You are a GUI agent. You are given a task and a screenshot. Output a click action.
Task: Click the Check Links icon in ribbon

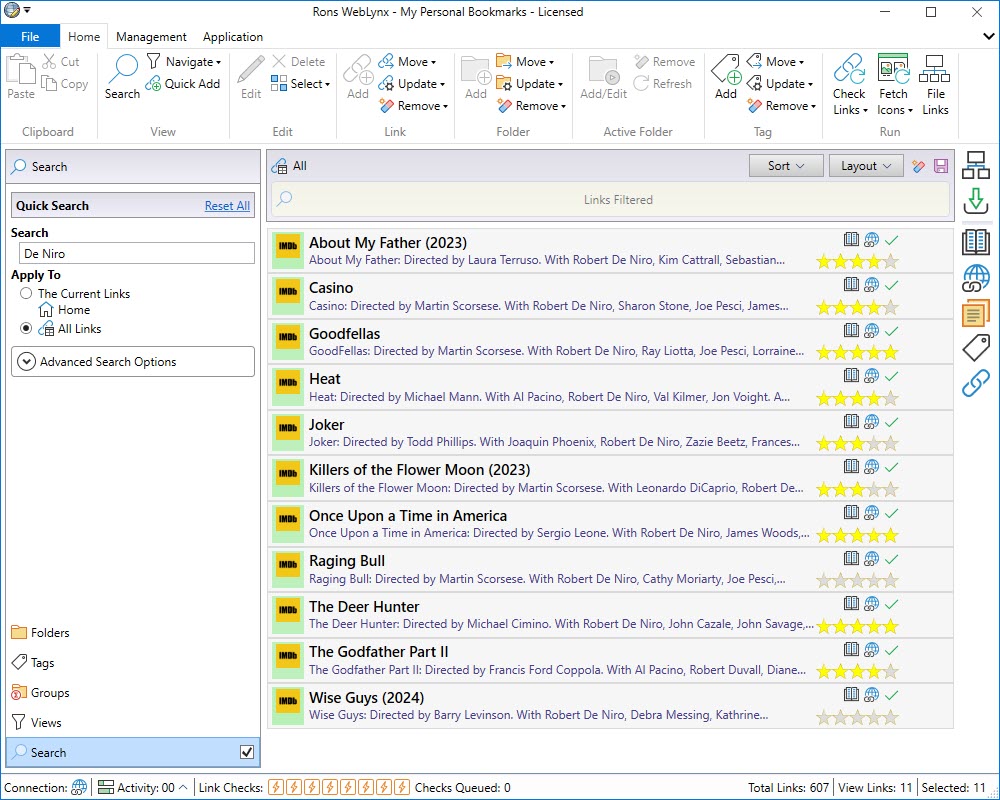click(x=849, y=70)
